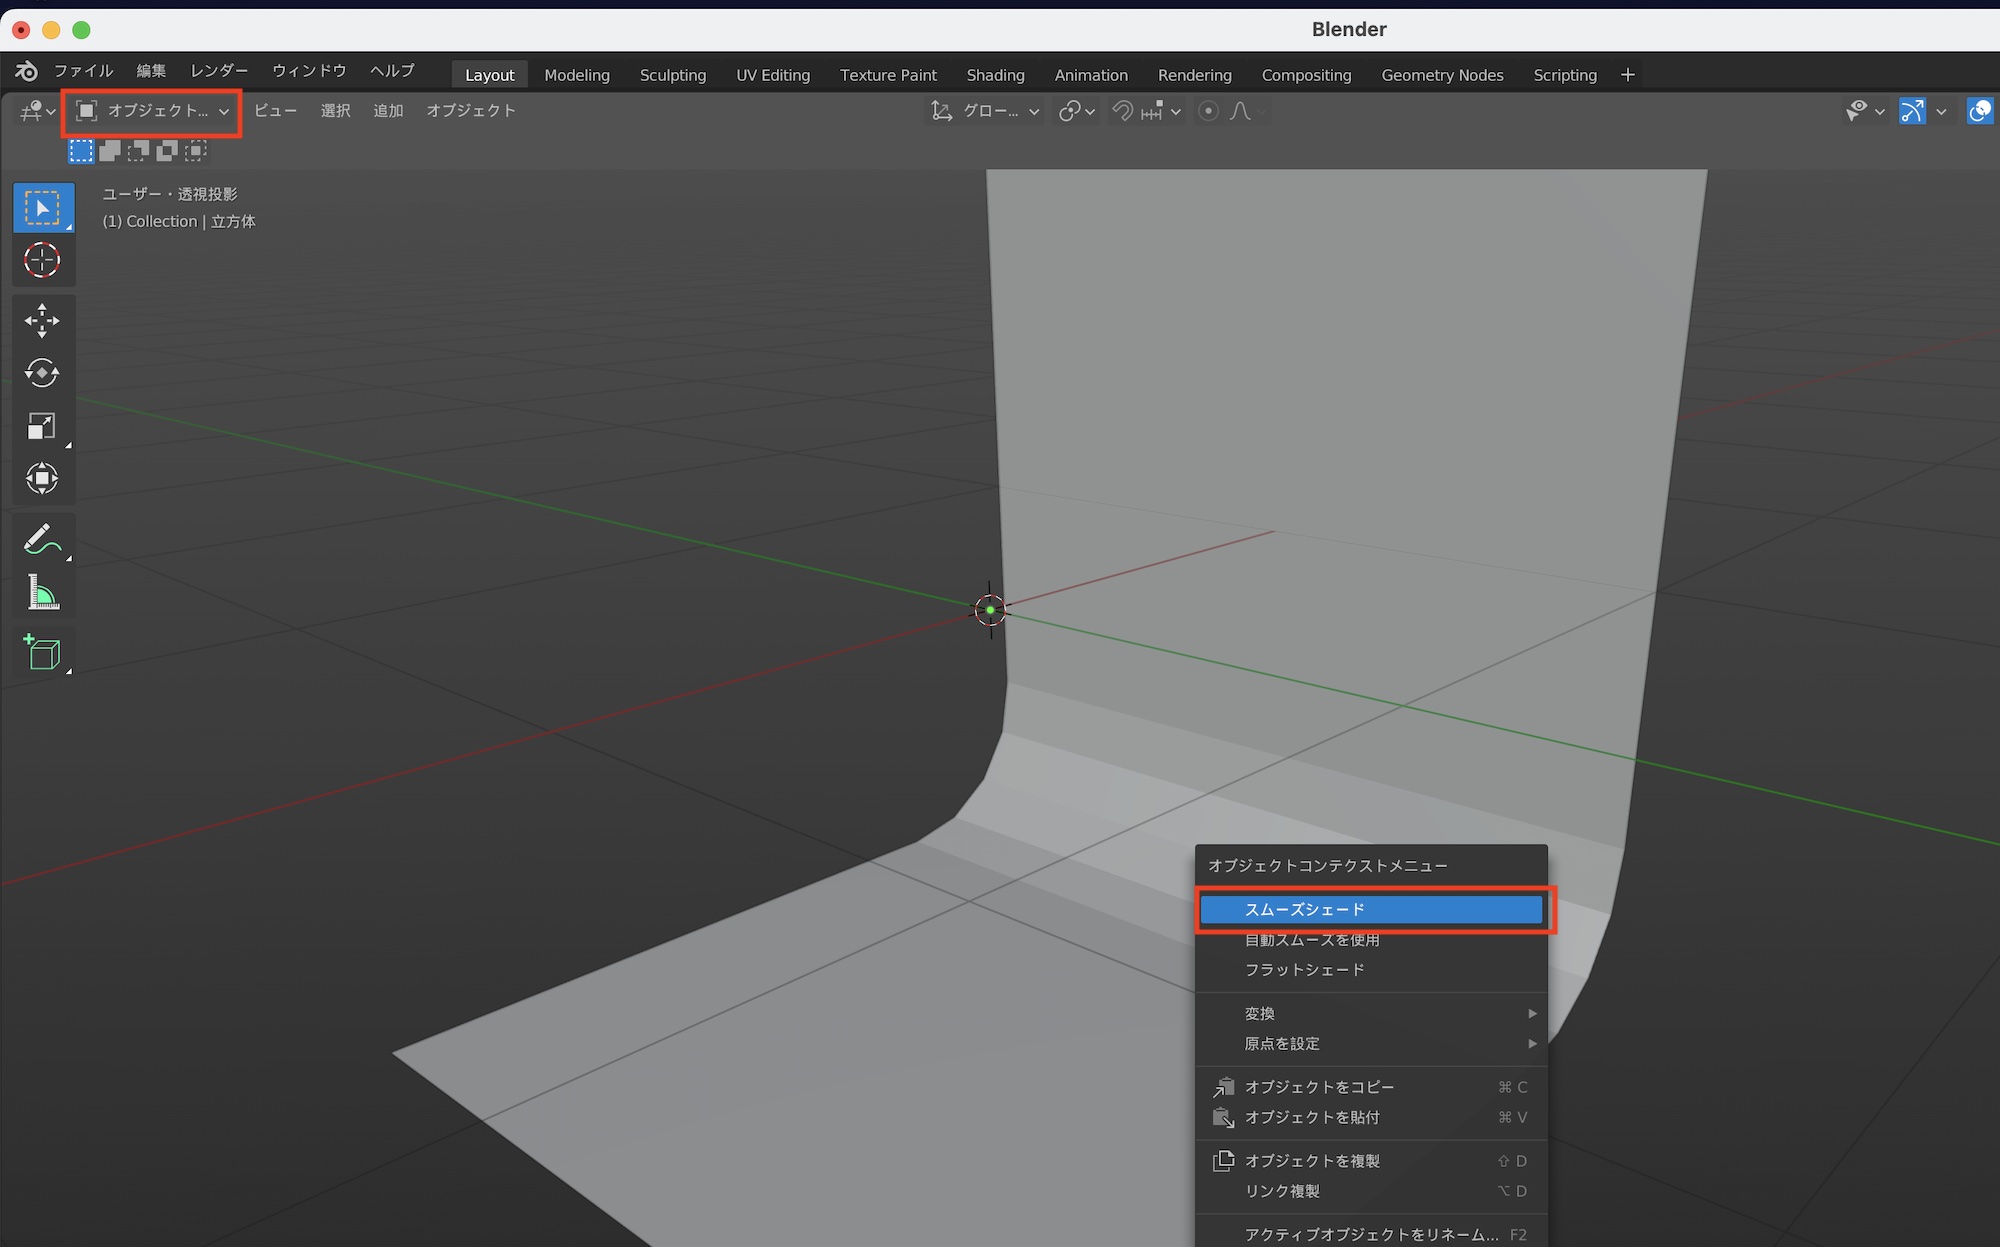Add a new workspace with plus
Viewport: 2000px width, 1247px height.
1627,75
